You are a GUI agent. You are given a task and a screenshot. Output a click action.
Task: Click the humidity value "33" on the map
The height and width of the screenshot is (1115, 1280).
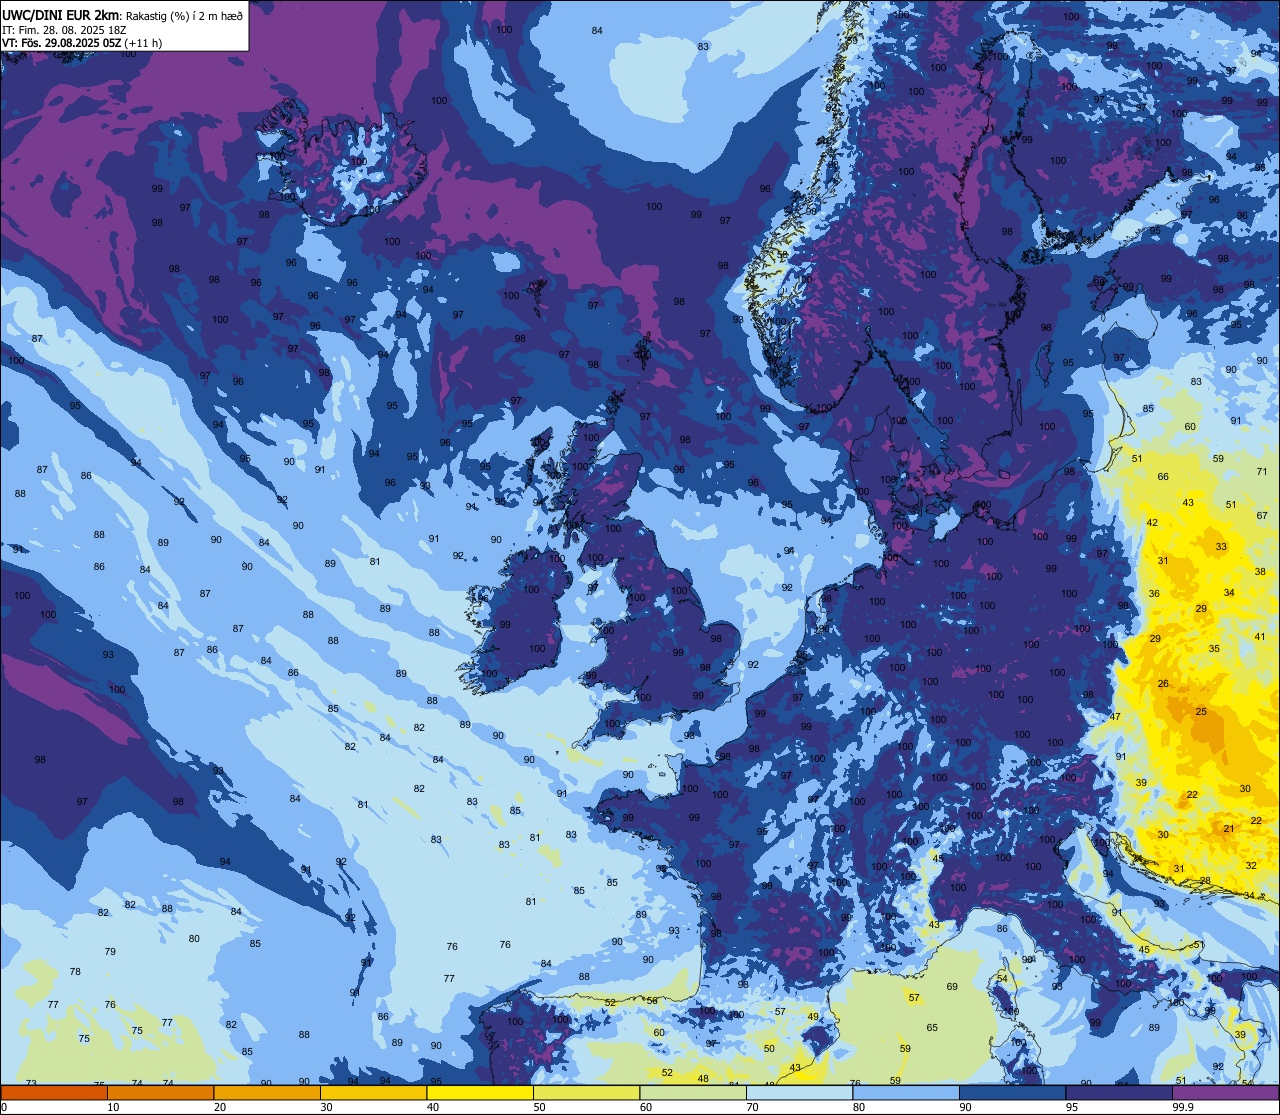click(x=1221, y=547)
